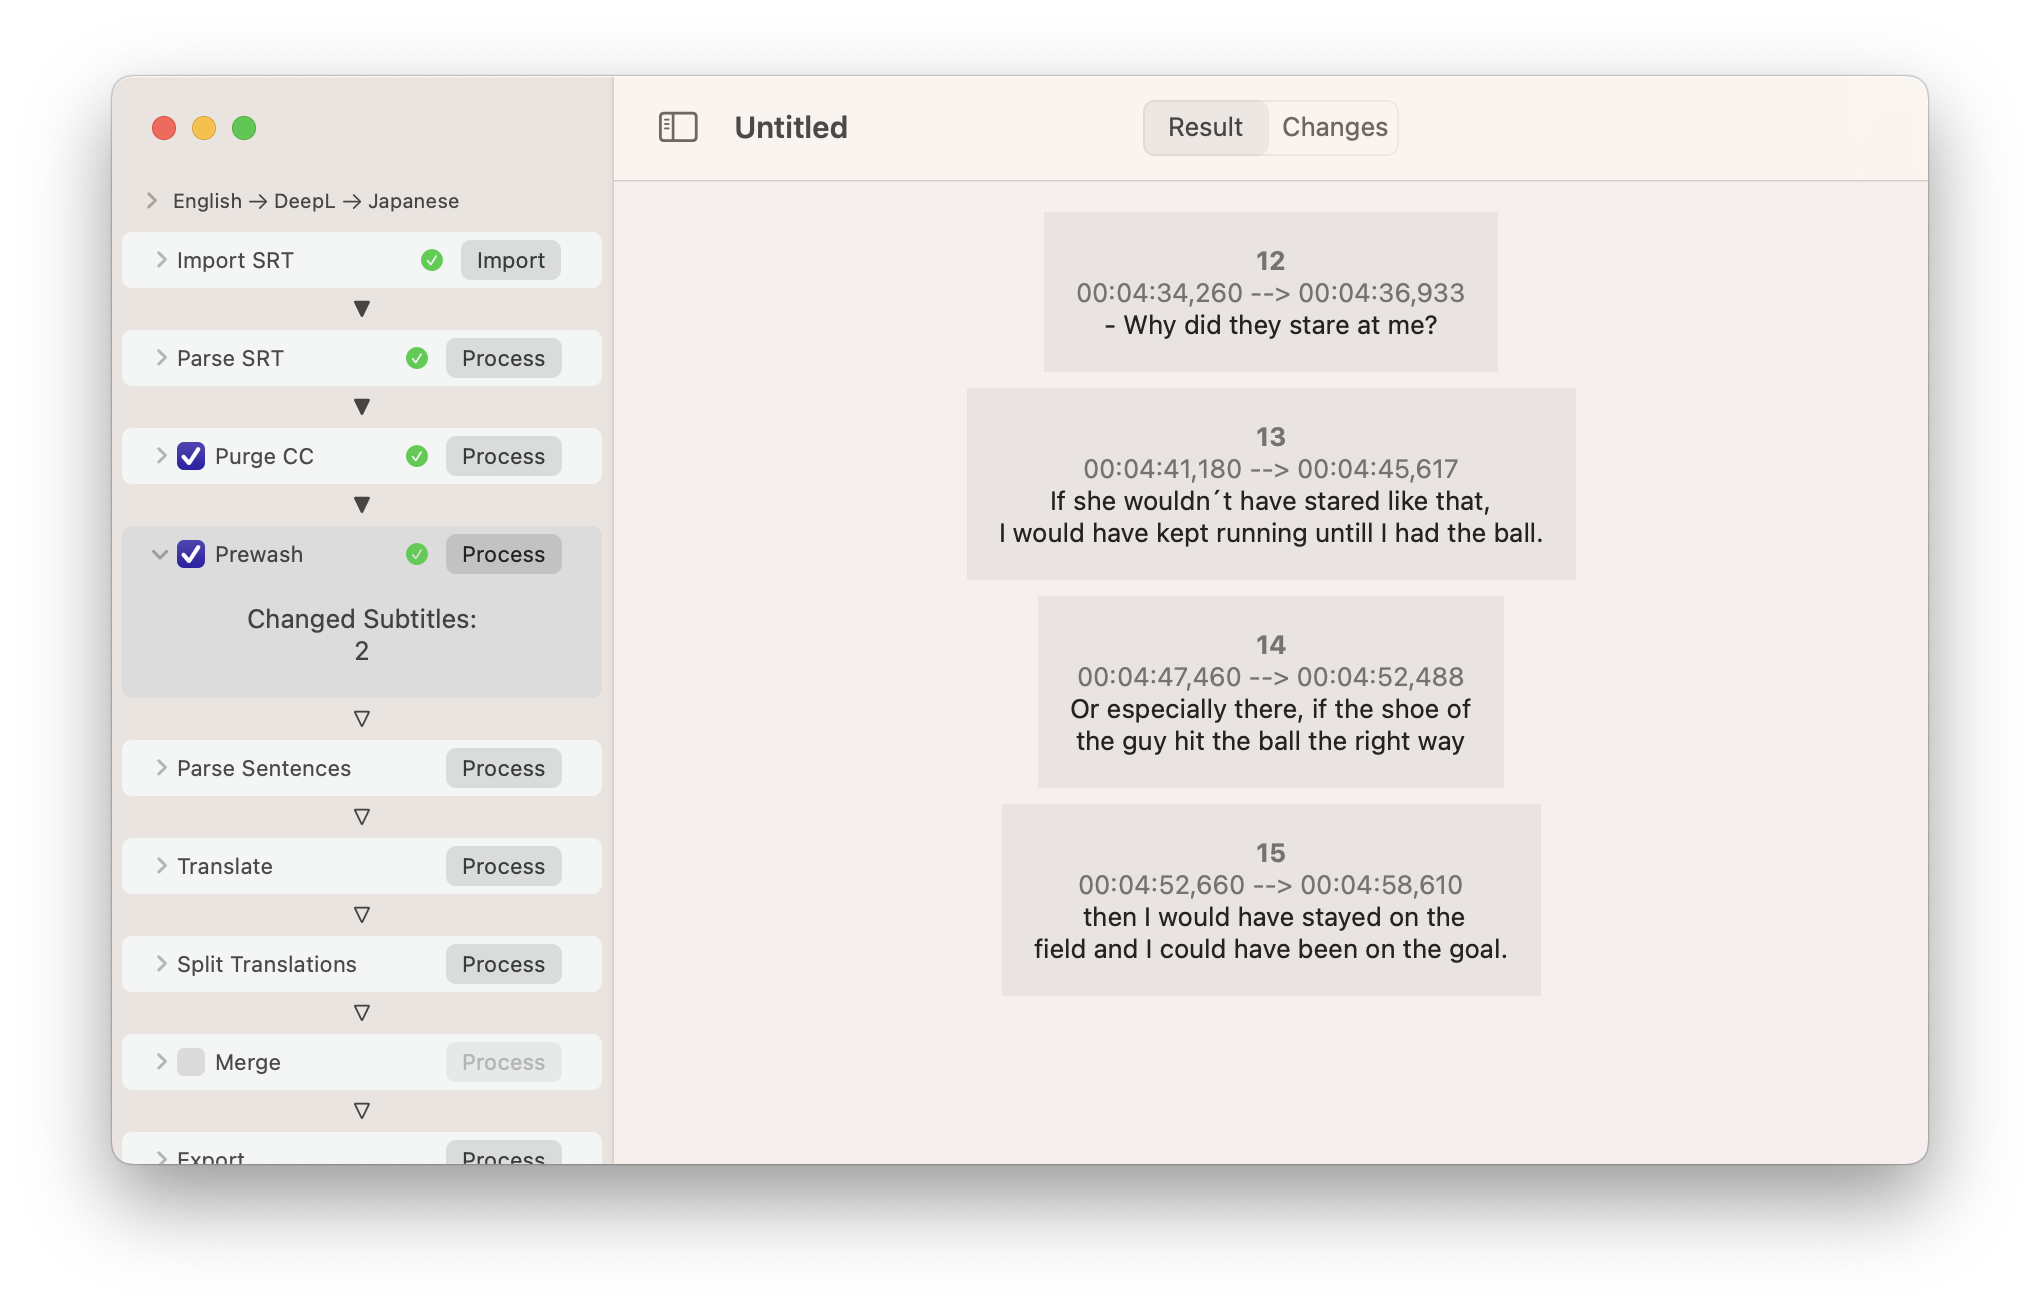
Task: Click green checkmark status next to Import SRT
Action: pos(432,260)
